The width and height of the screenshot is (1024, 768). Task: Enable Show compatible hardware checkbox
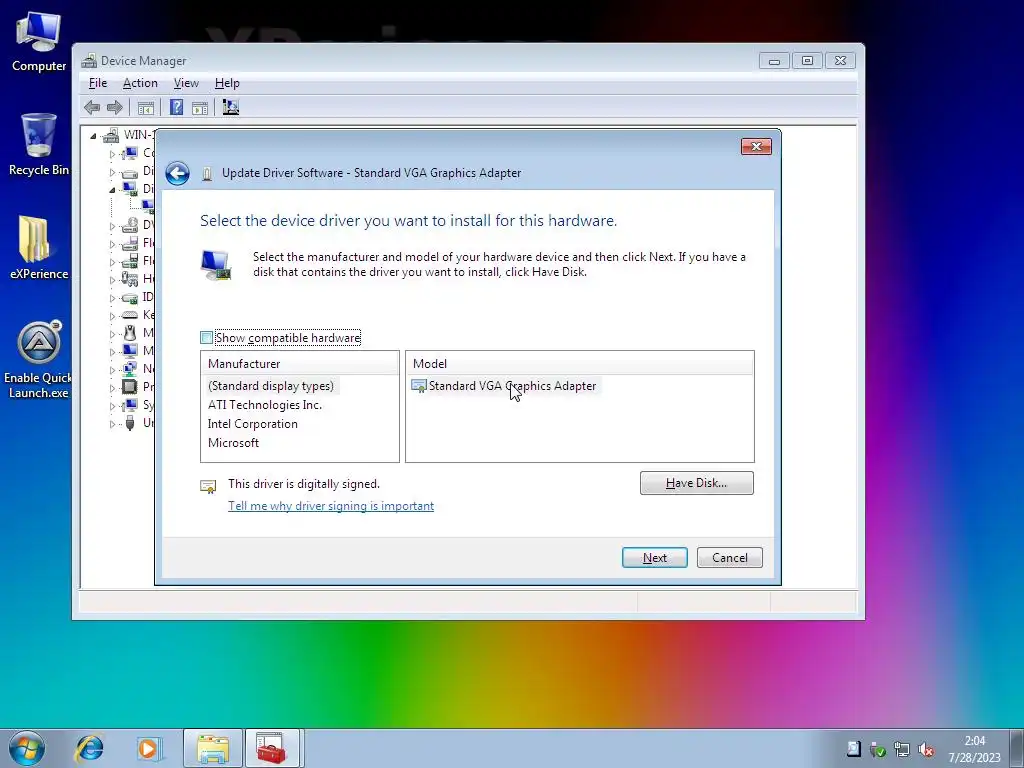206,338
